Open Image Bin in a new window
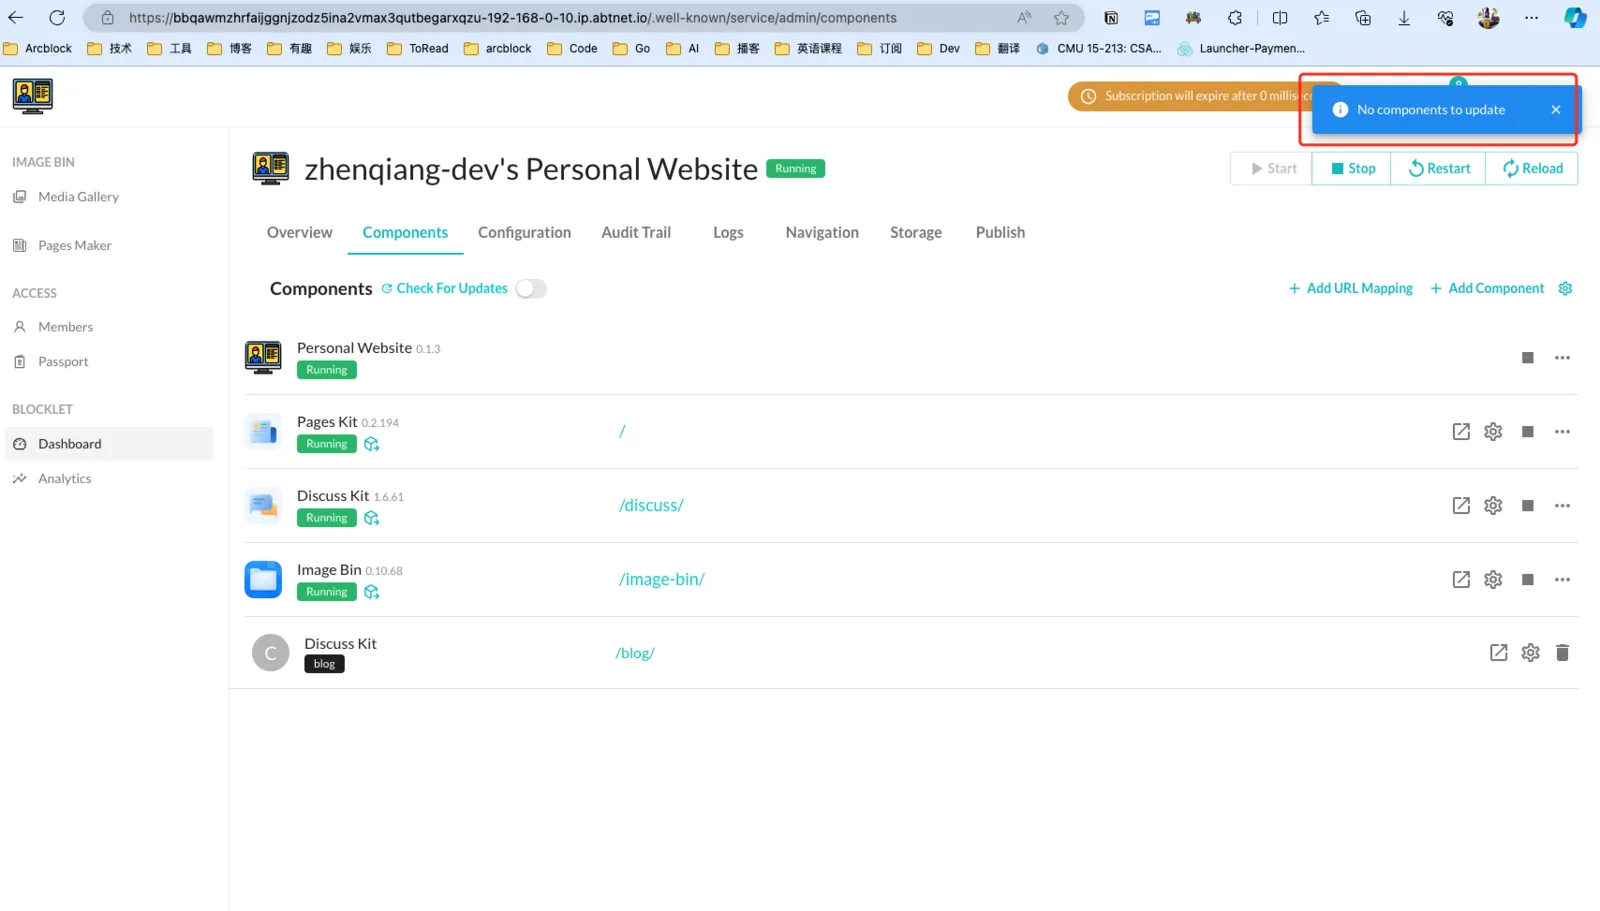 1461,580
